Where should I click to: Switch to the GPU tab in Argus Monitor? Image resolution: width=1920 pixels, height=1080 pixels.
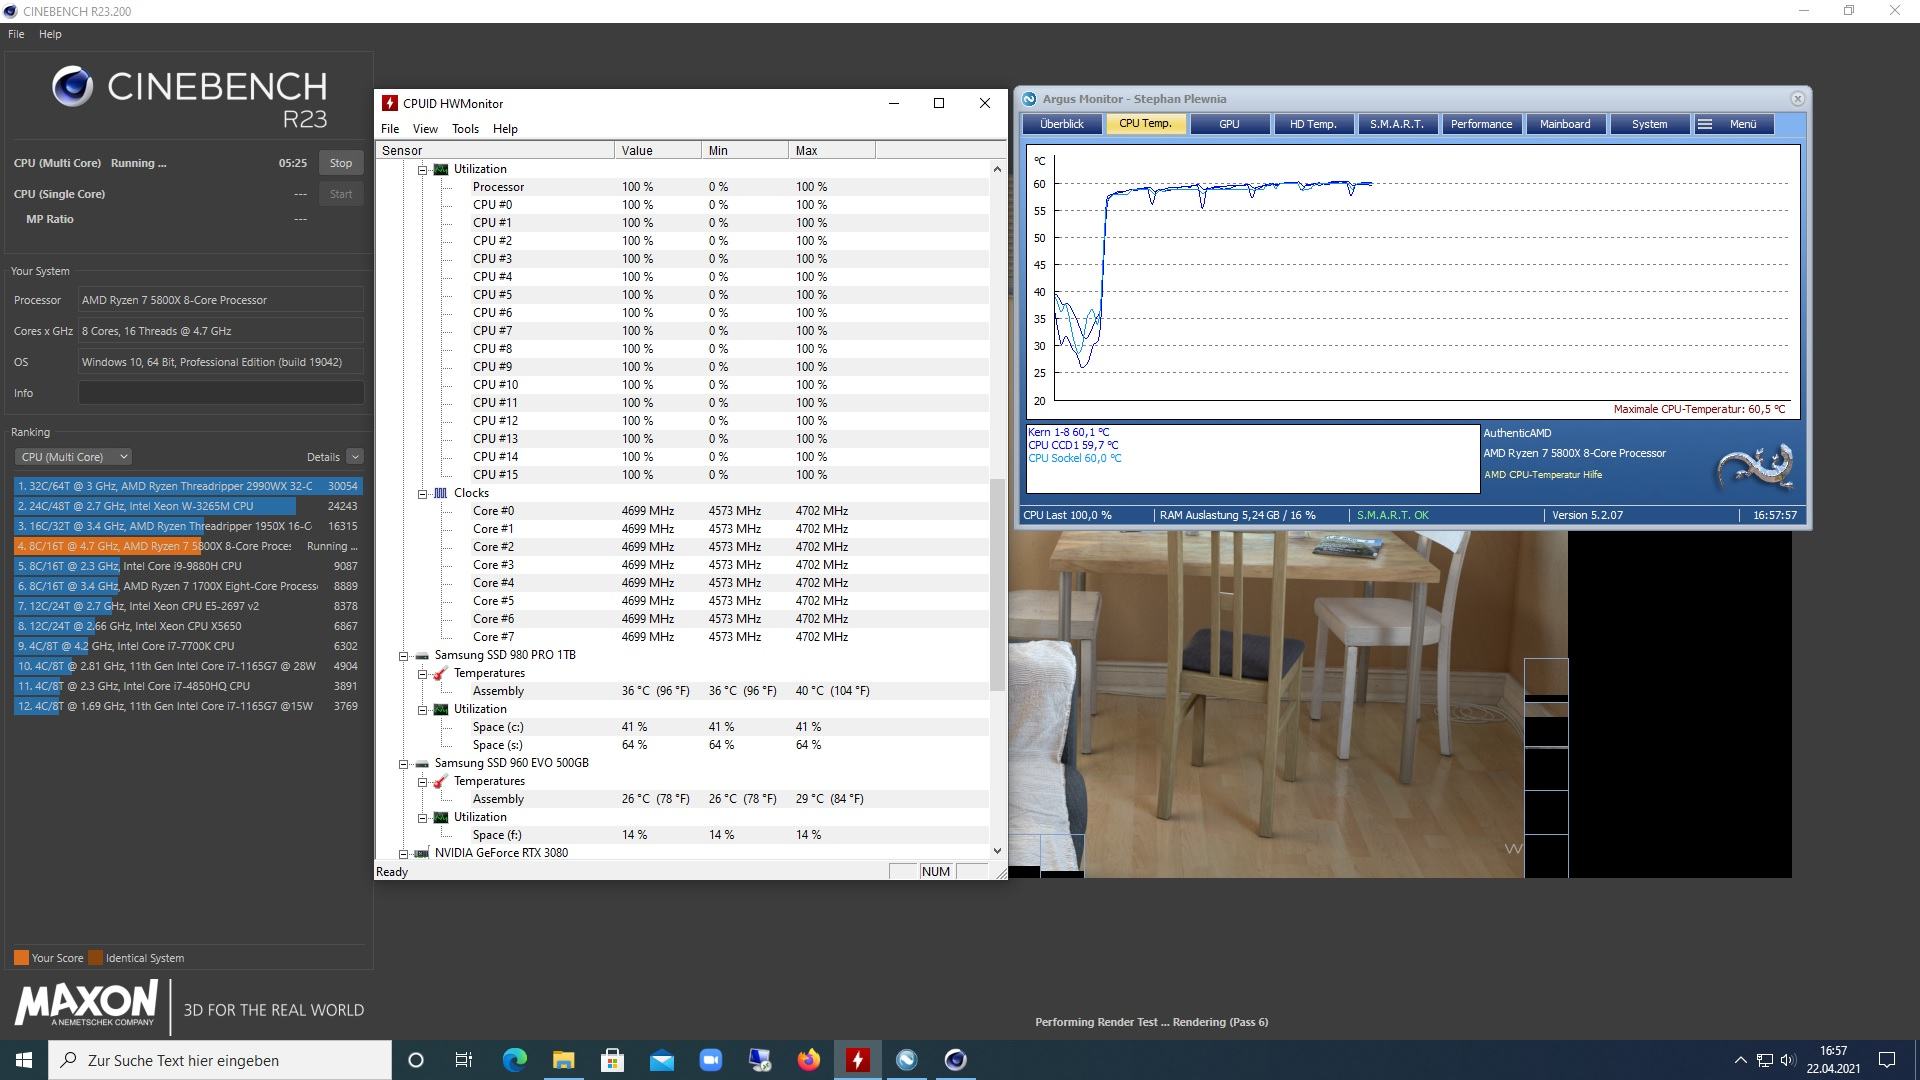[1229, 124]
